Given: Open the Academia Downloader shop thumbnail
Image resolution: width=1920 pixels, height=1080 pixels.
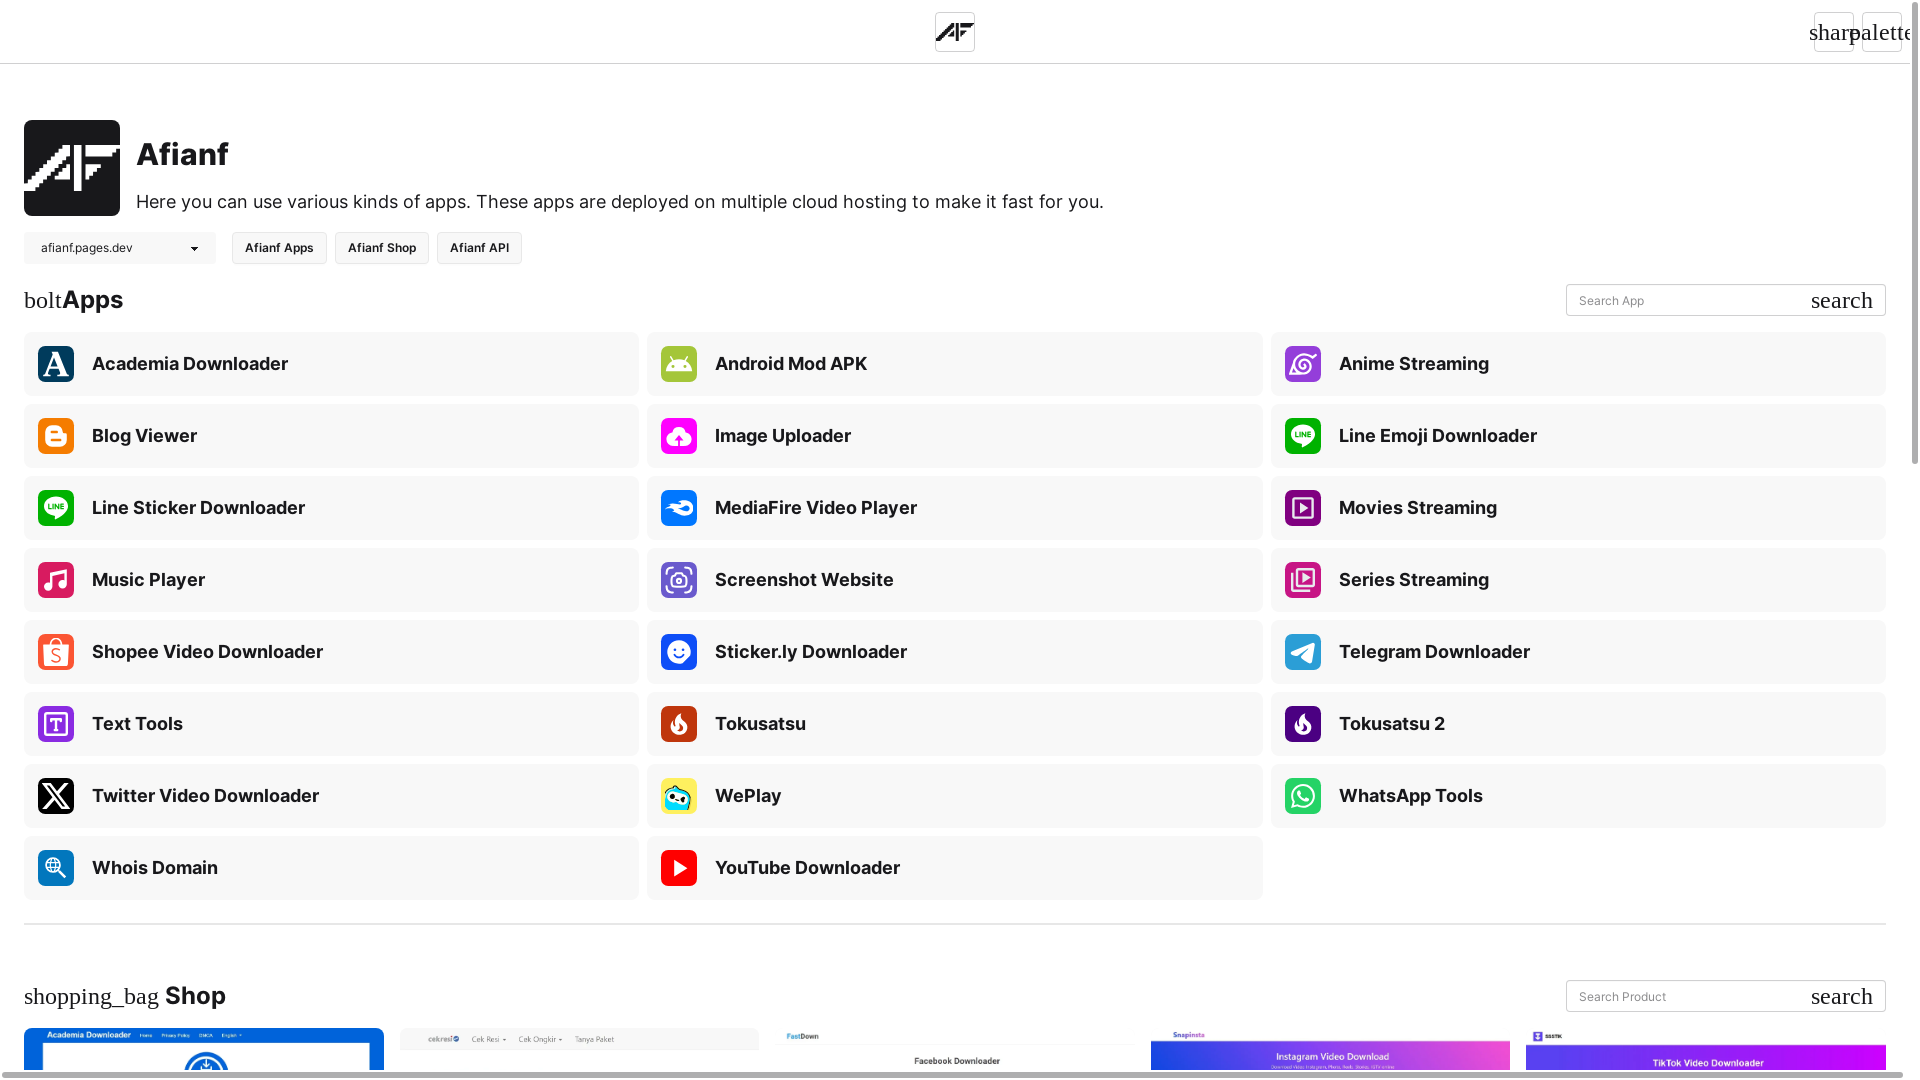Looking at the screenshot, I should [x=204, y=1049].
